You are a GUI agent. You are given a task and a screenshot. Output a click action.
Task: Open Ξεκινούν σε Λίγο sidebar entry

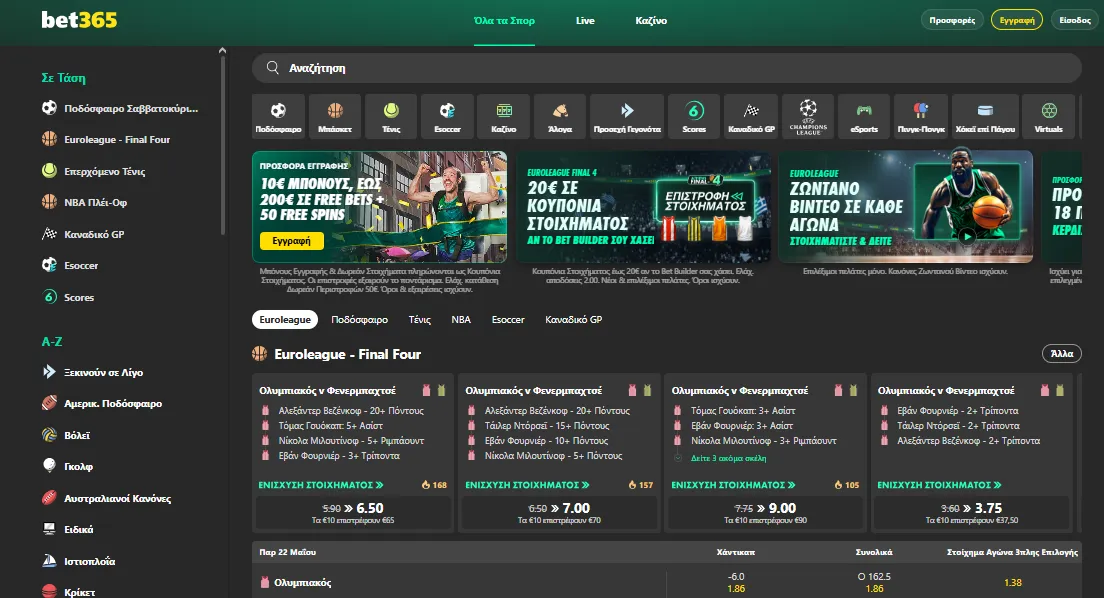pyautogui.click(x=92, y=372)
